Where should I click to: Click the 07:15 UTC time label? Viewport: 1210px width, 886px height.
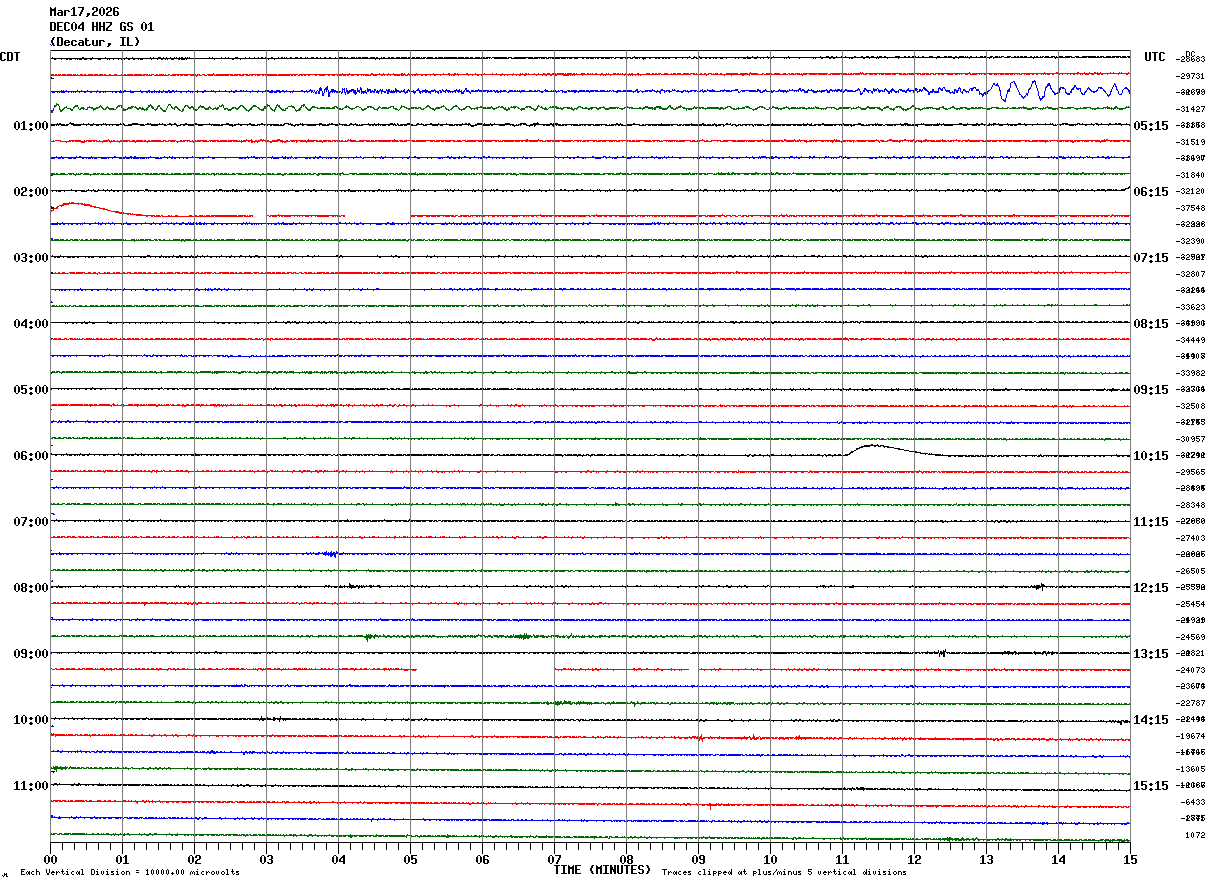1151,258
